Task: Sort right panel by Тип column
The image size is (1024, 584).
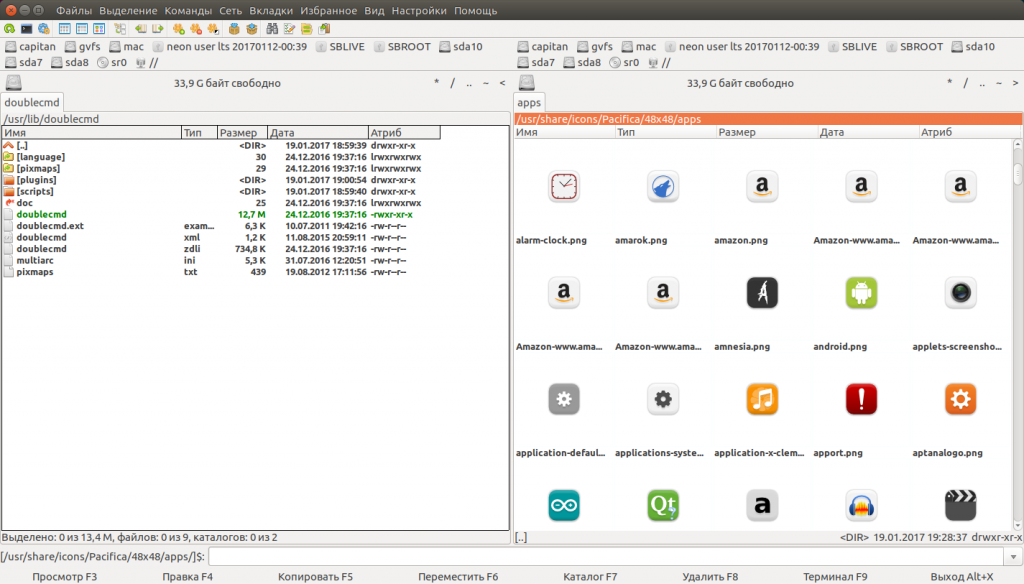Action: pos(665,132)
